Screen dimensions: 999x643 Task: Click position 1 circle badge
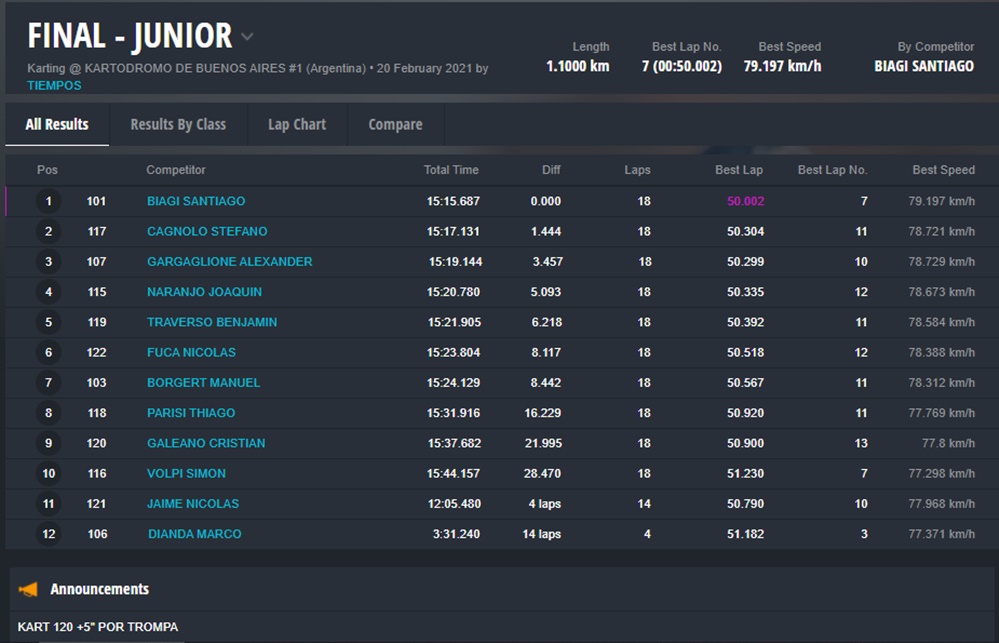click(48, 202)
